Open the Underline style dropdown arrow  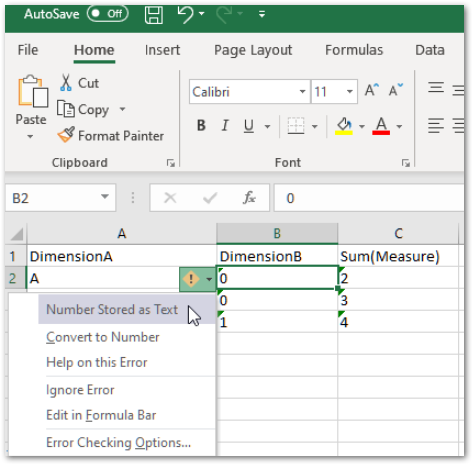267,127
